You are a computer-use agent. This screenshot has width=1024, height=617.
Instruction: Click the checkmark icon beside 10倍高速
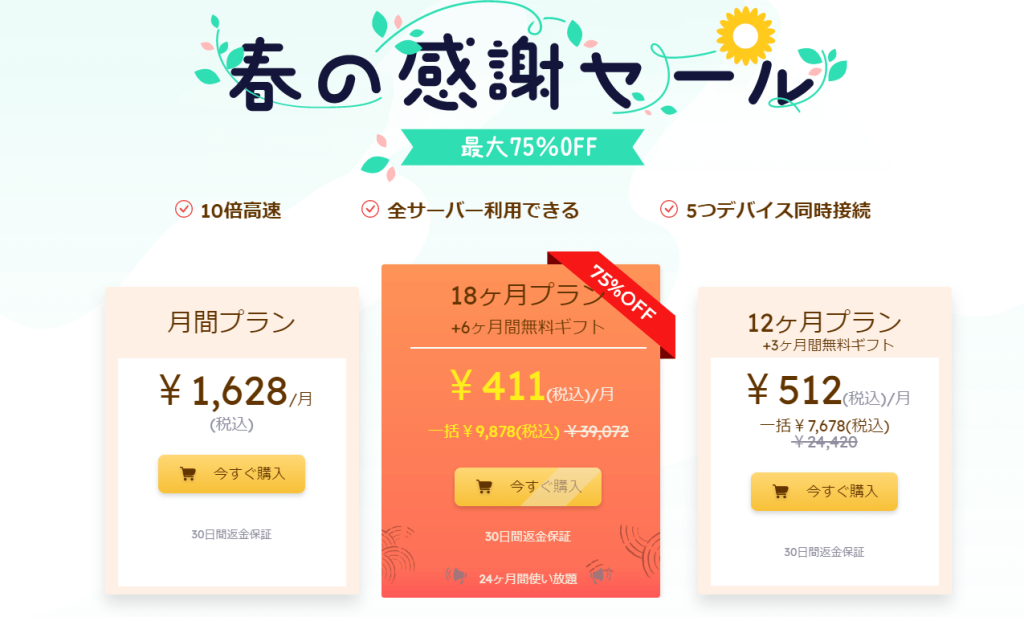(x=183, y=209)
